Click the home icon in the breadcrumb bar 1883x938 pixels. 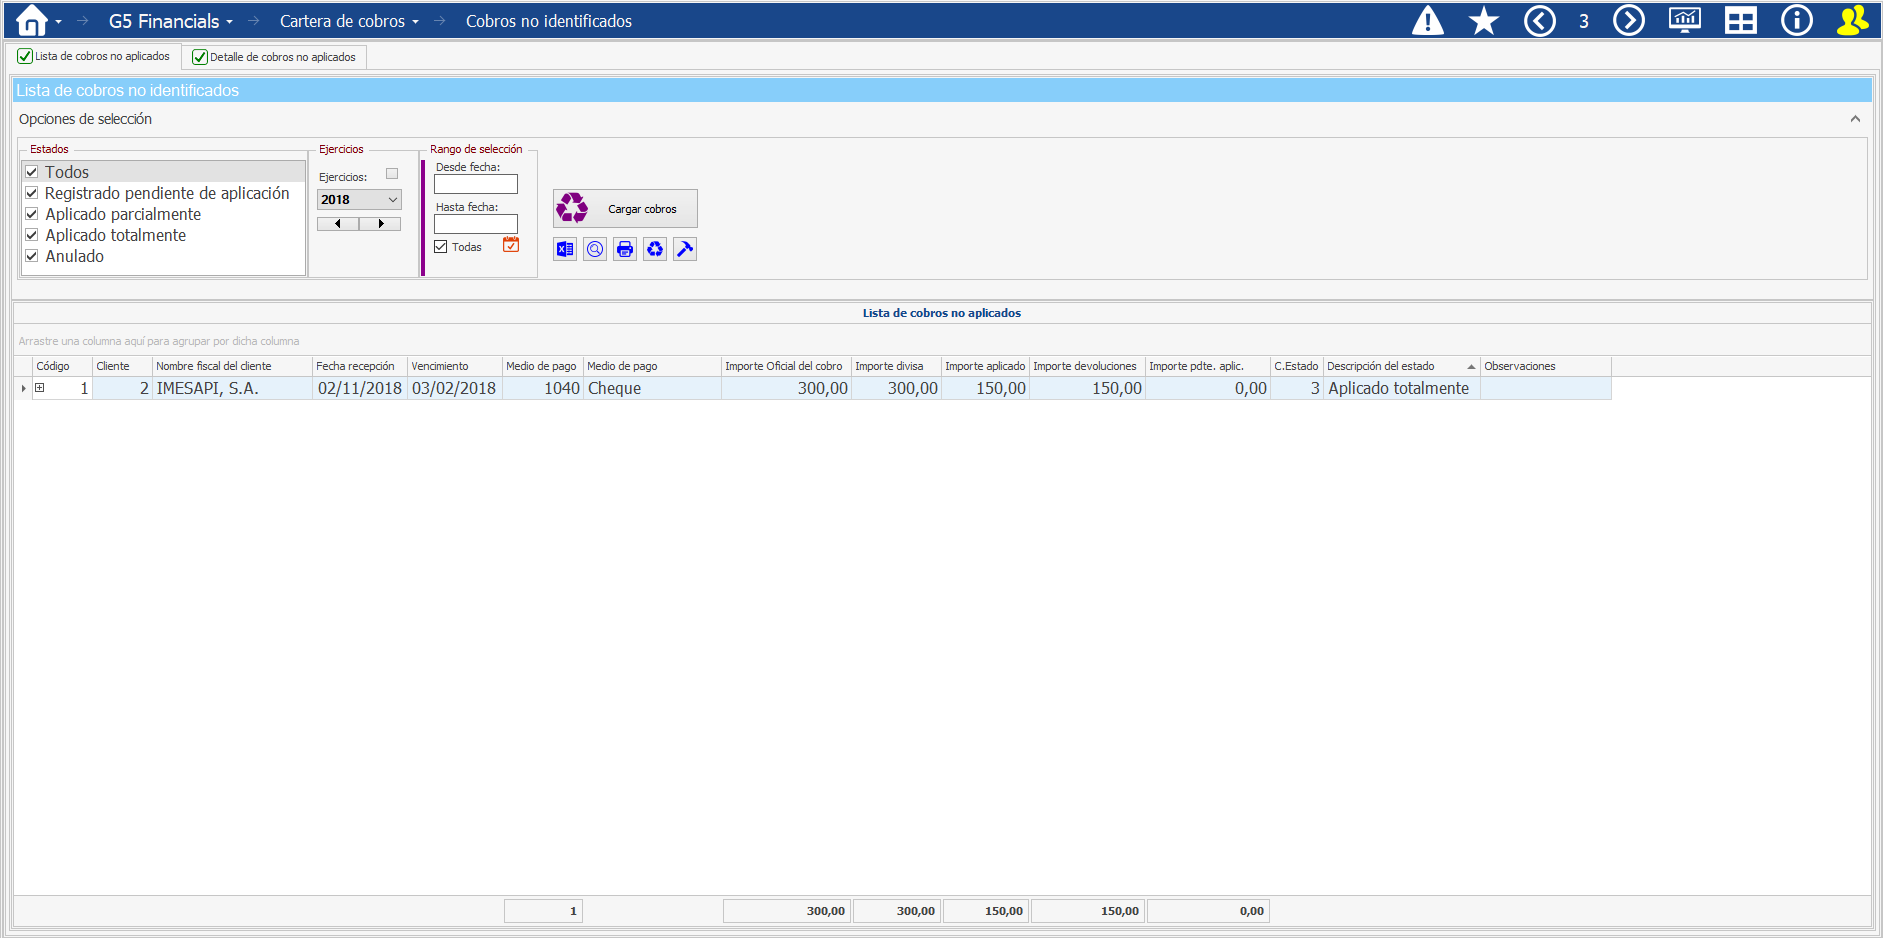tap(32, 21)
